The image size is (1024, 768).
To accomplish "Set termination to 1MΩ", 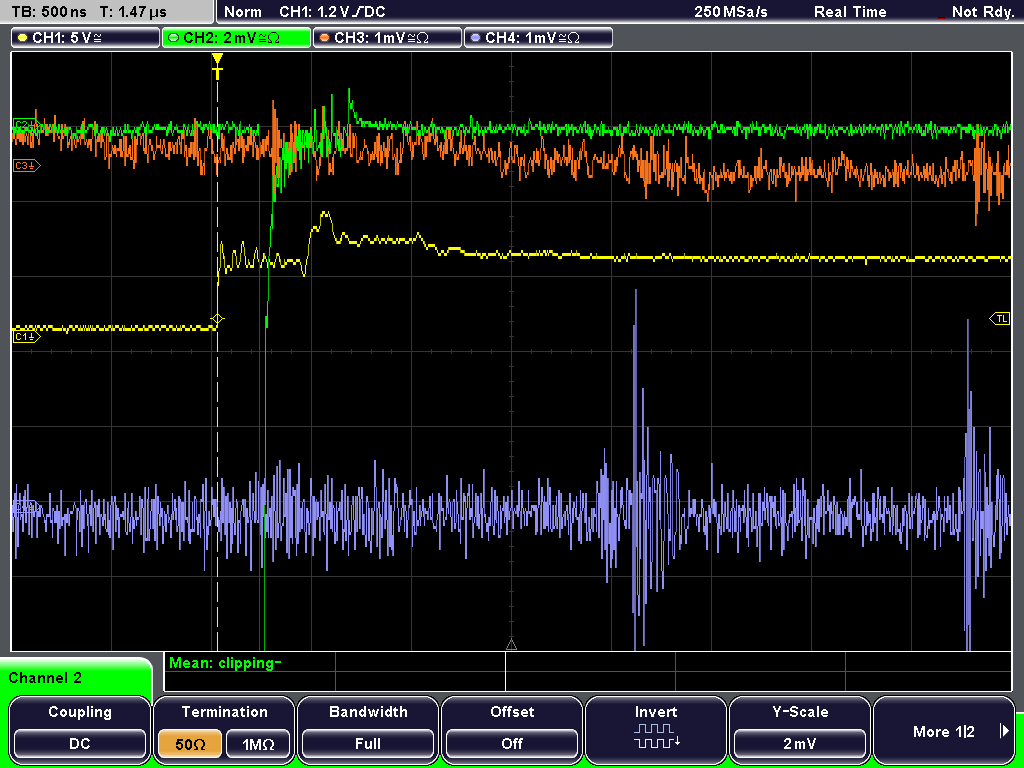I will (258, 744).
